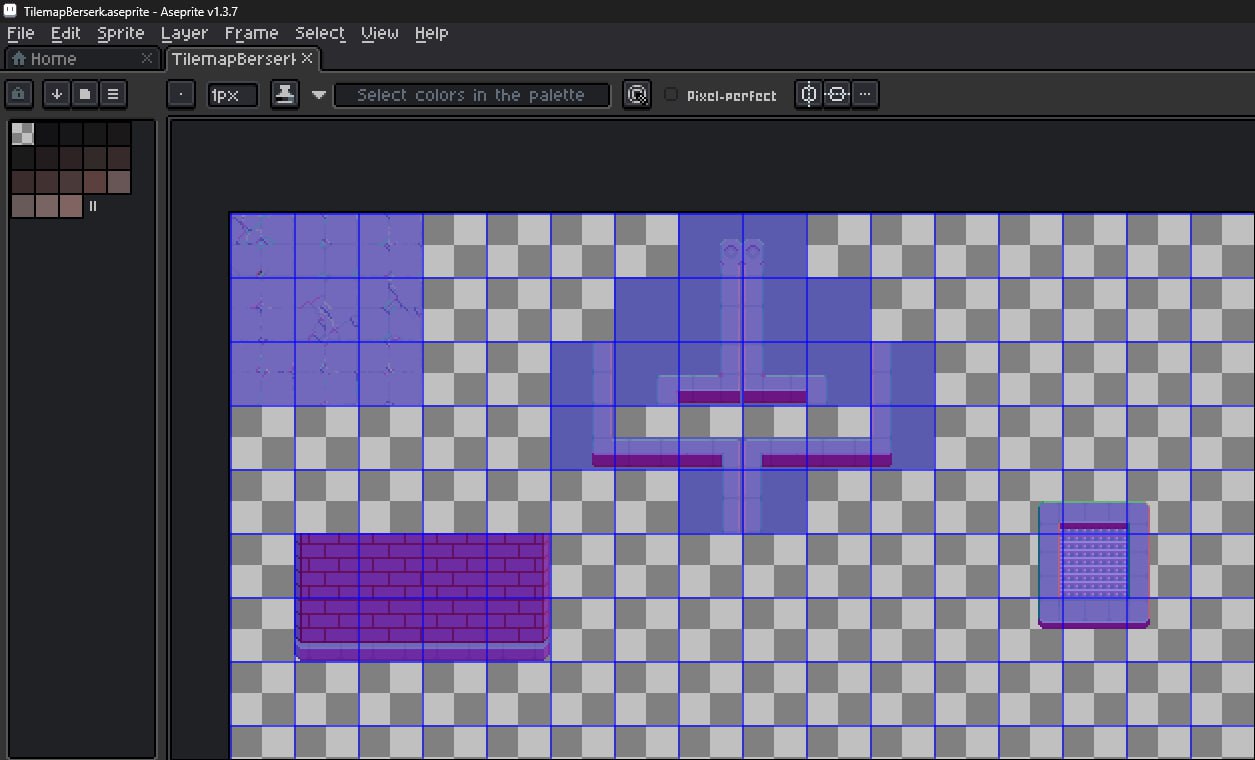Click the dynamics icon beside Pixel-perfect
The width and height of the screenshot is (1255, 760).
(x=636, y=95)
